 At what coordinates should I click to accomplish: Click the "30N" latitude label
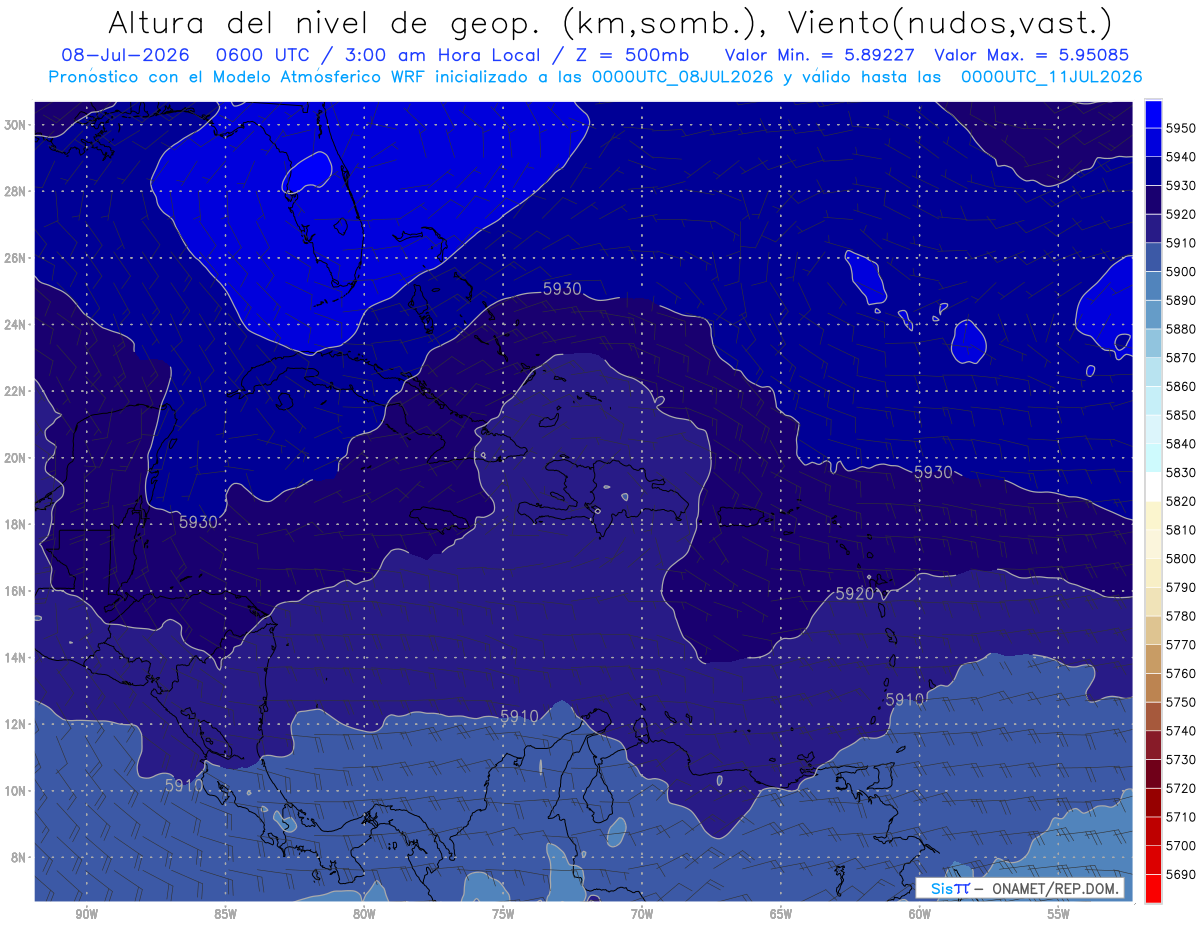tap(17, 125)
